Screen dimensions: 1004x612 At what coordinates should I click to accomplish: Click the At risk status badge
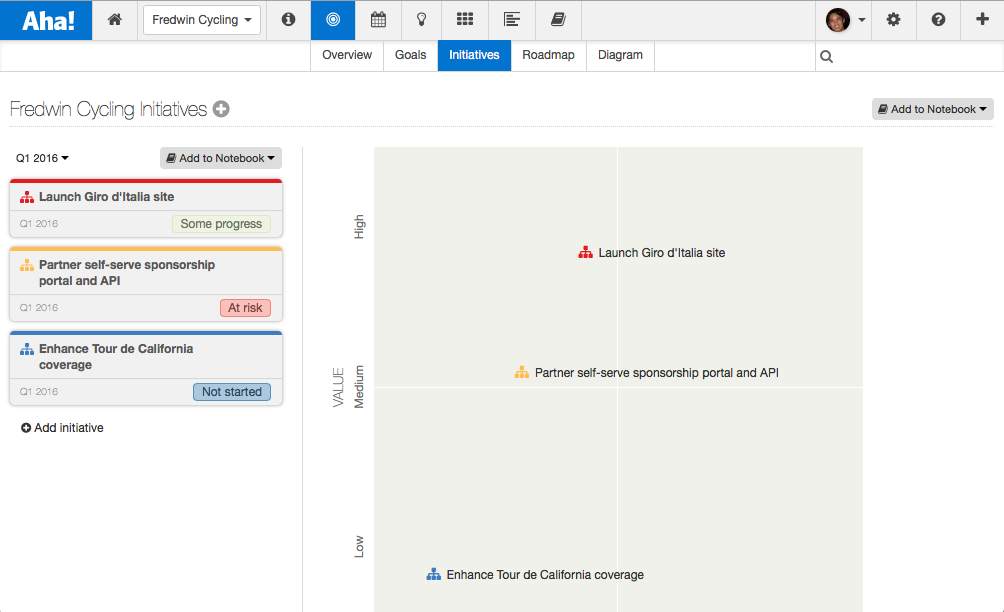click(x=245, y=308)
